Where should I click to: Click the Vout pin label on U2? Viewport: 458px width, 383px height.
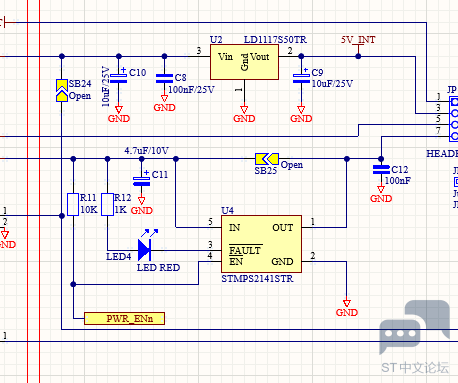[260, 57]
